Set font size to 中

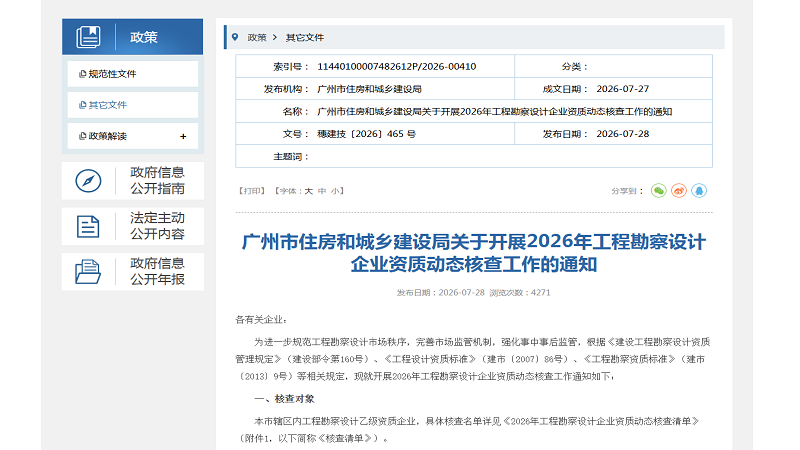tap(322, 191)
